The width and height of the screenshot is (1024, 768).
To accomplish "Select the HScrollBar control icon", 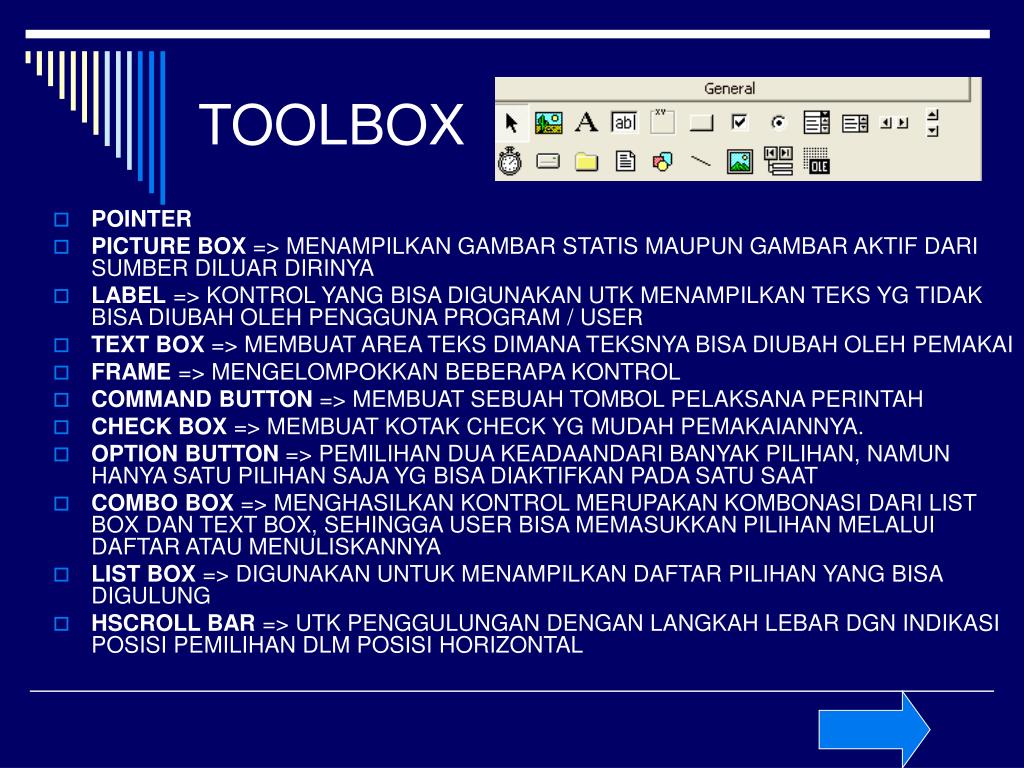I will click(894, 122).
